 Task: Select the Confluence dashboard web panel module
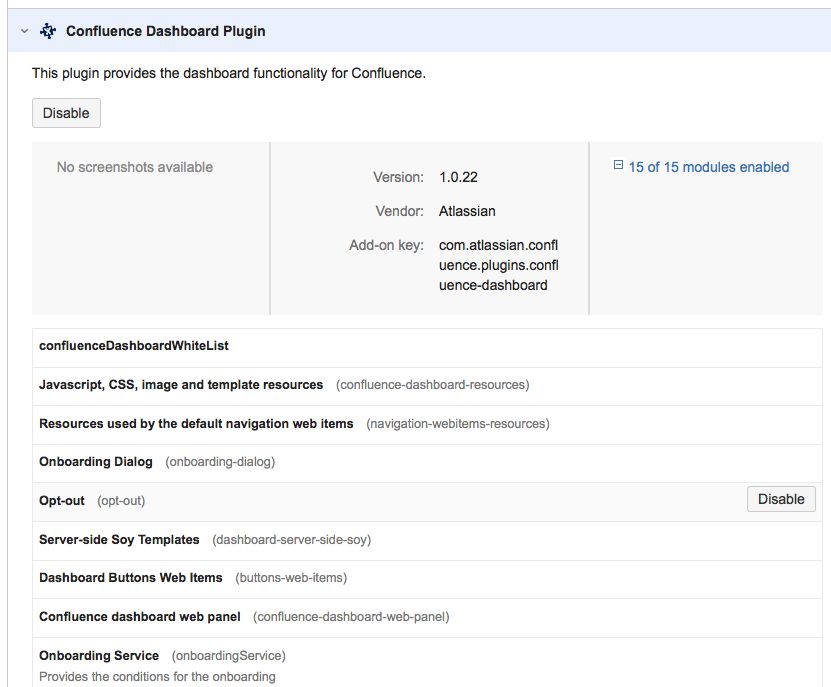(140, 617)
